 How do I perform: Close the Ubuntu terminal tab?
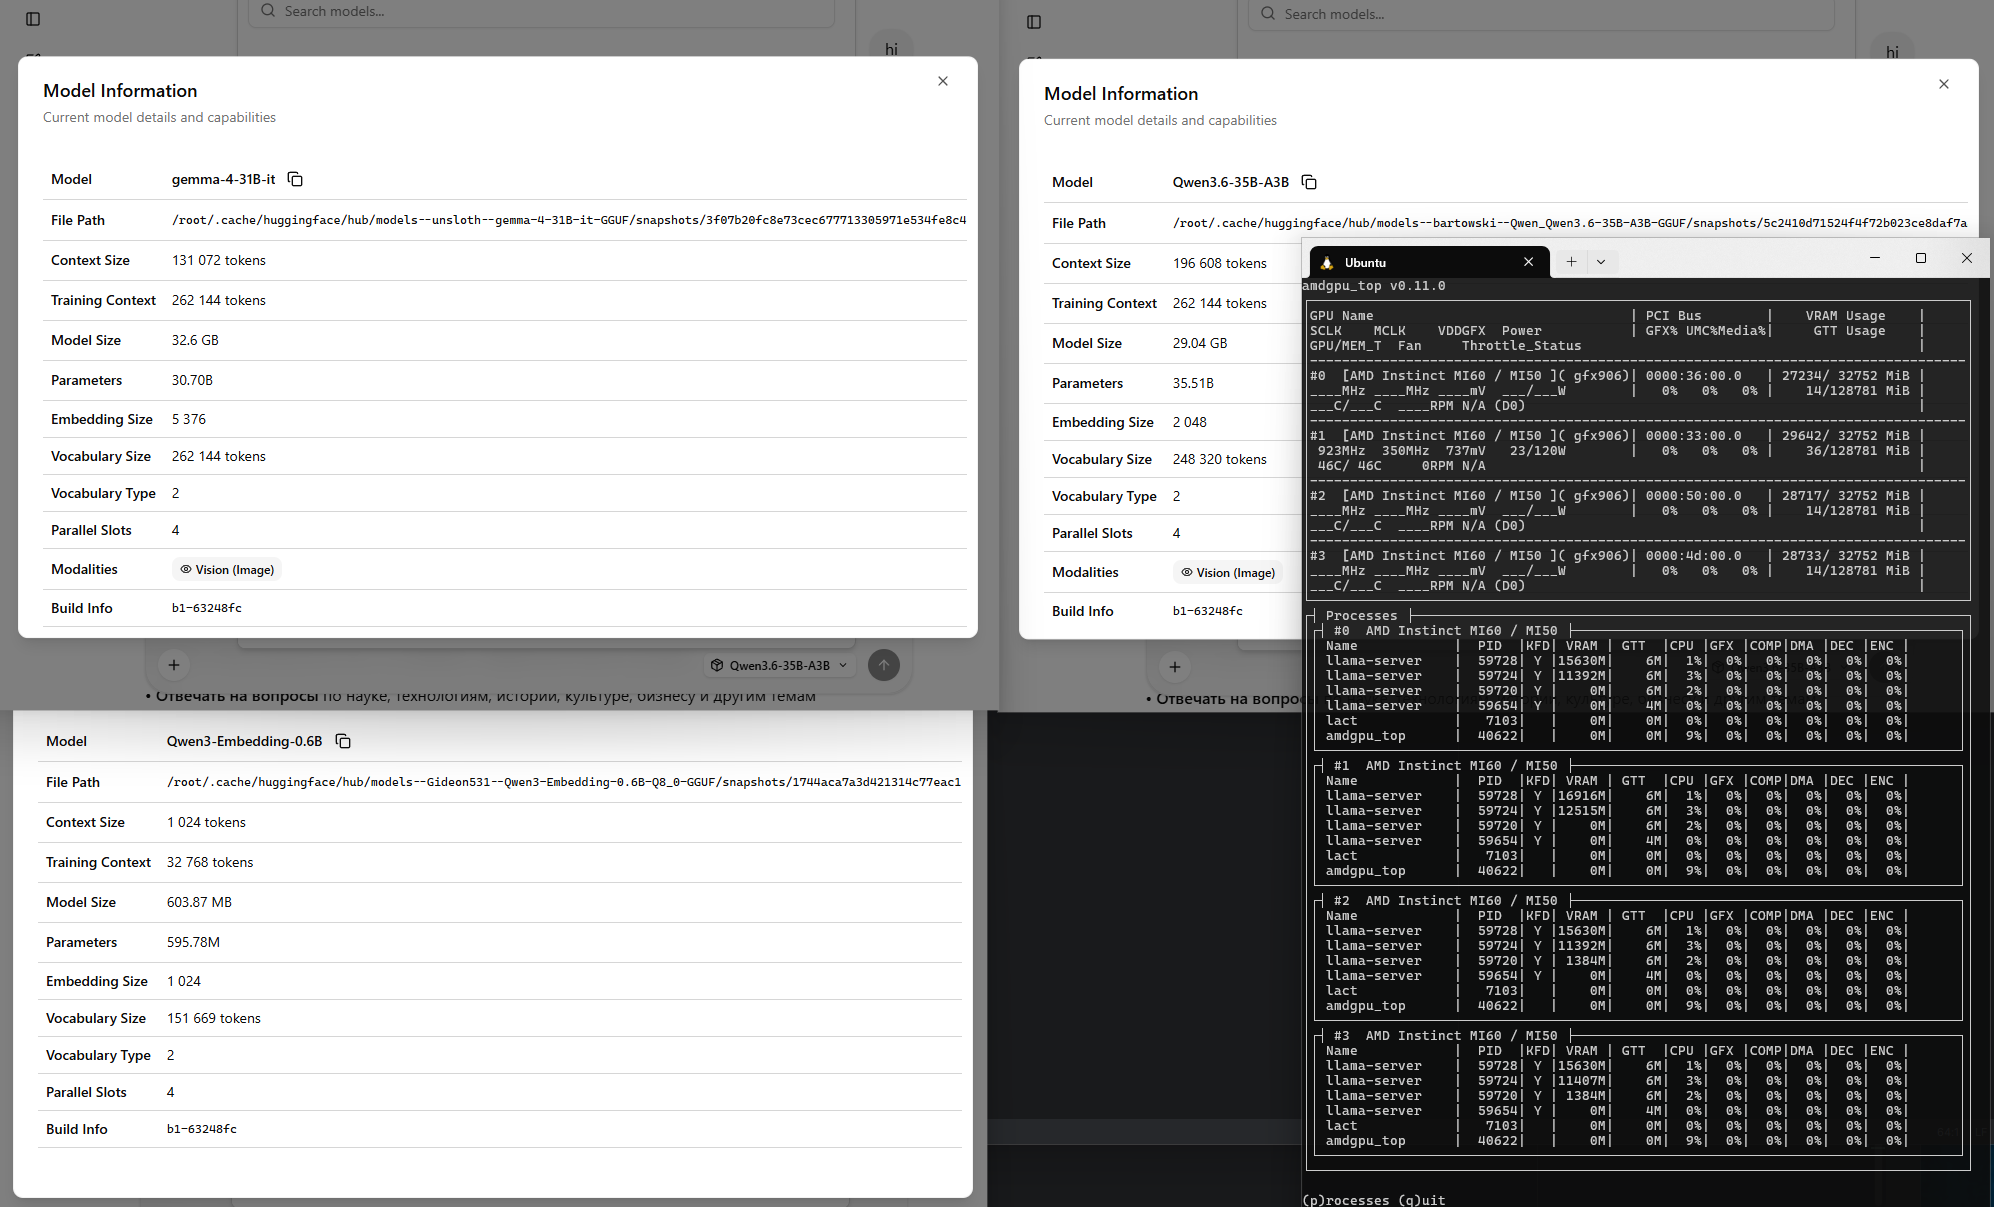pyautogui.click(x=1528, y=262)
